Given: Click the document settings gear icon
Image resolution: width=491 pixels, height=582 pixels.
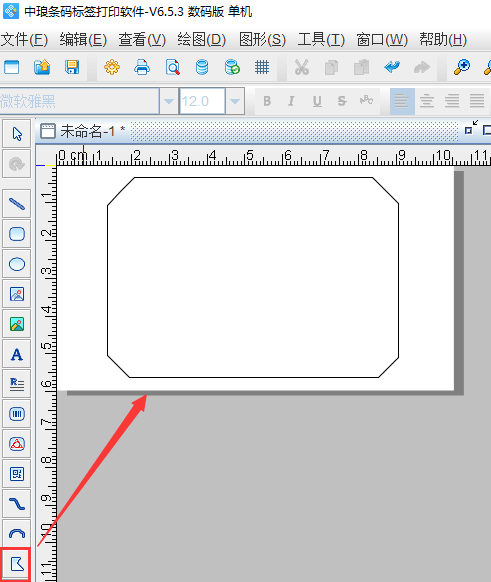Looking at the screenshot, I should point(112,68).
